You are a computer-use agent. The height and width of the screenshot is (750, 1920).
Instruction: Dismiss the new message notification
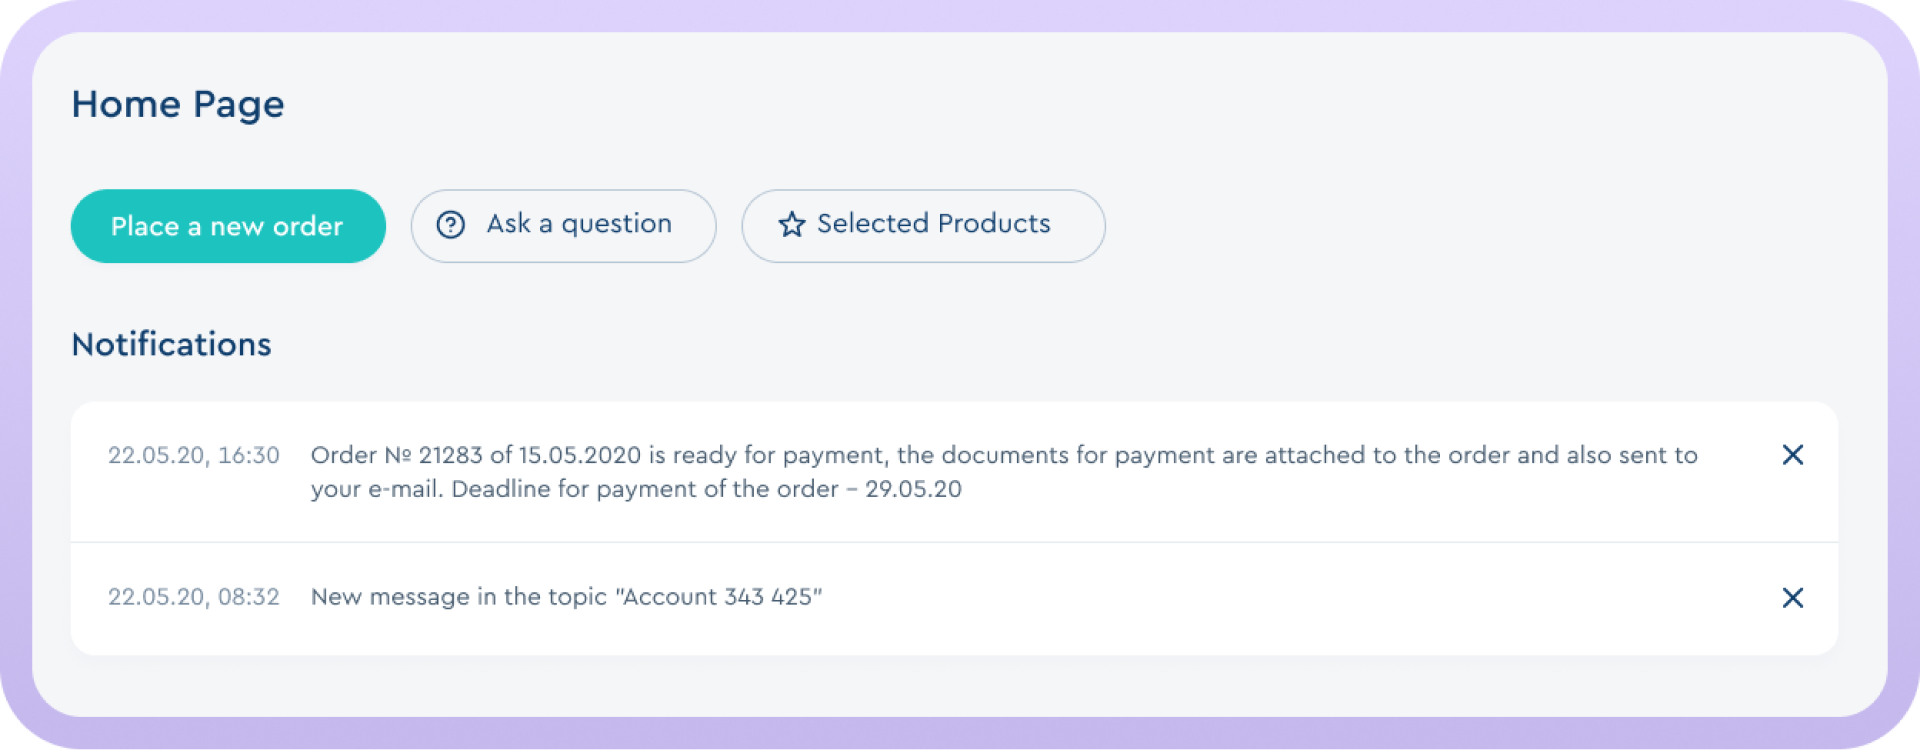coord(1792,597)
